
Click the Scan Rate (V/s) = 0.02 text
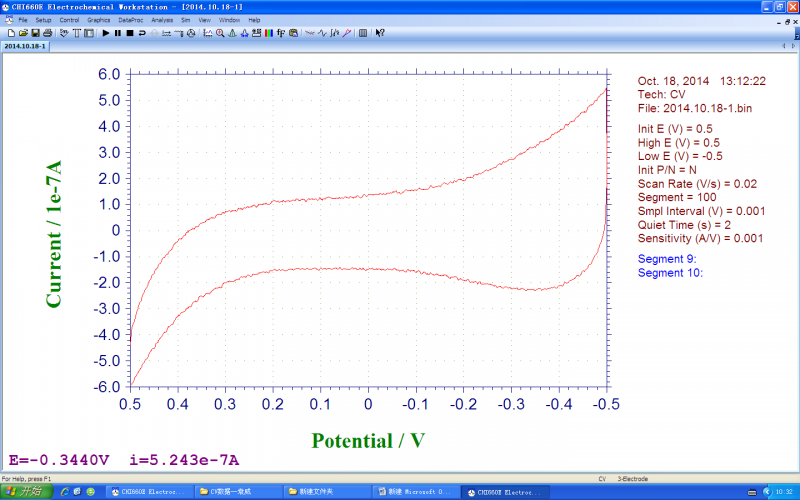coord(697,184)
